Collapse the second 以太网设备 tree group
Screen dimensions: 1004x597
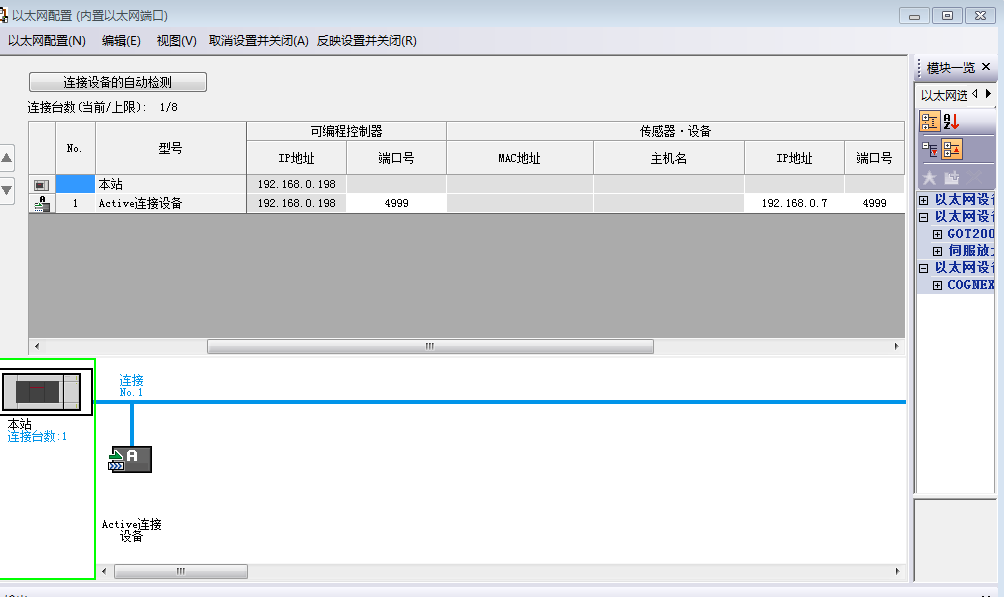(x=923, y=217)
